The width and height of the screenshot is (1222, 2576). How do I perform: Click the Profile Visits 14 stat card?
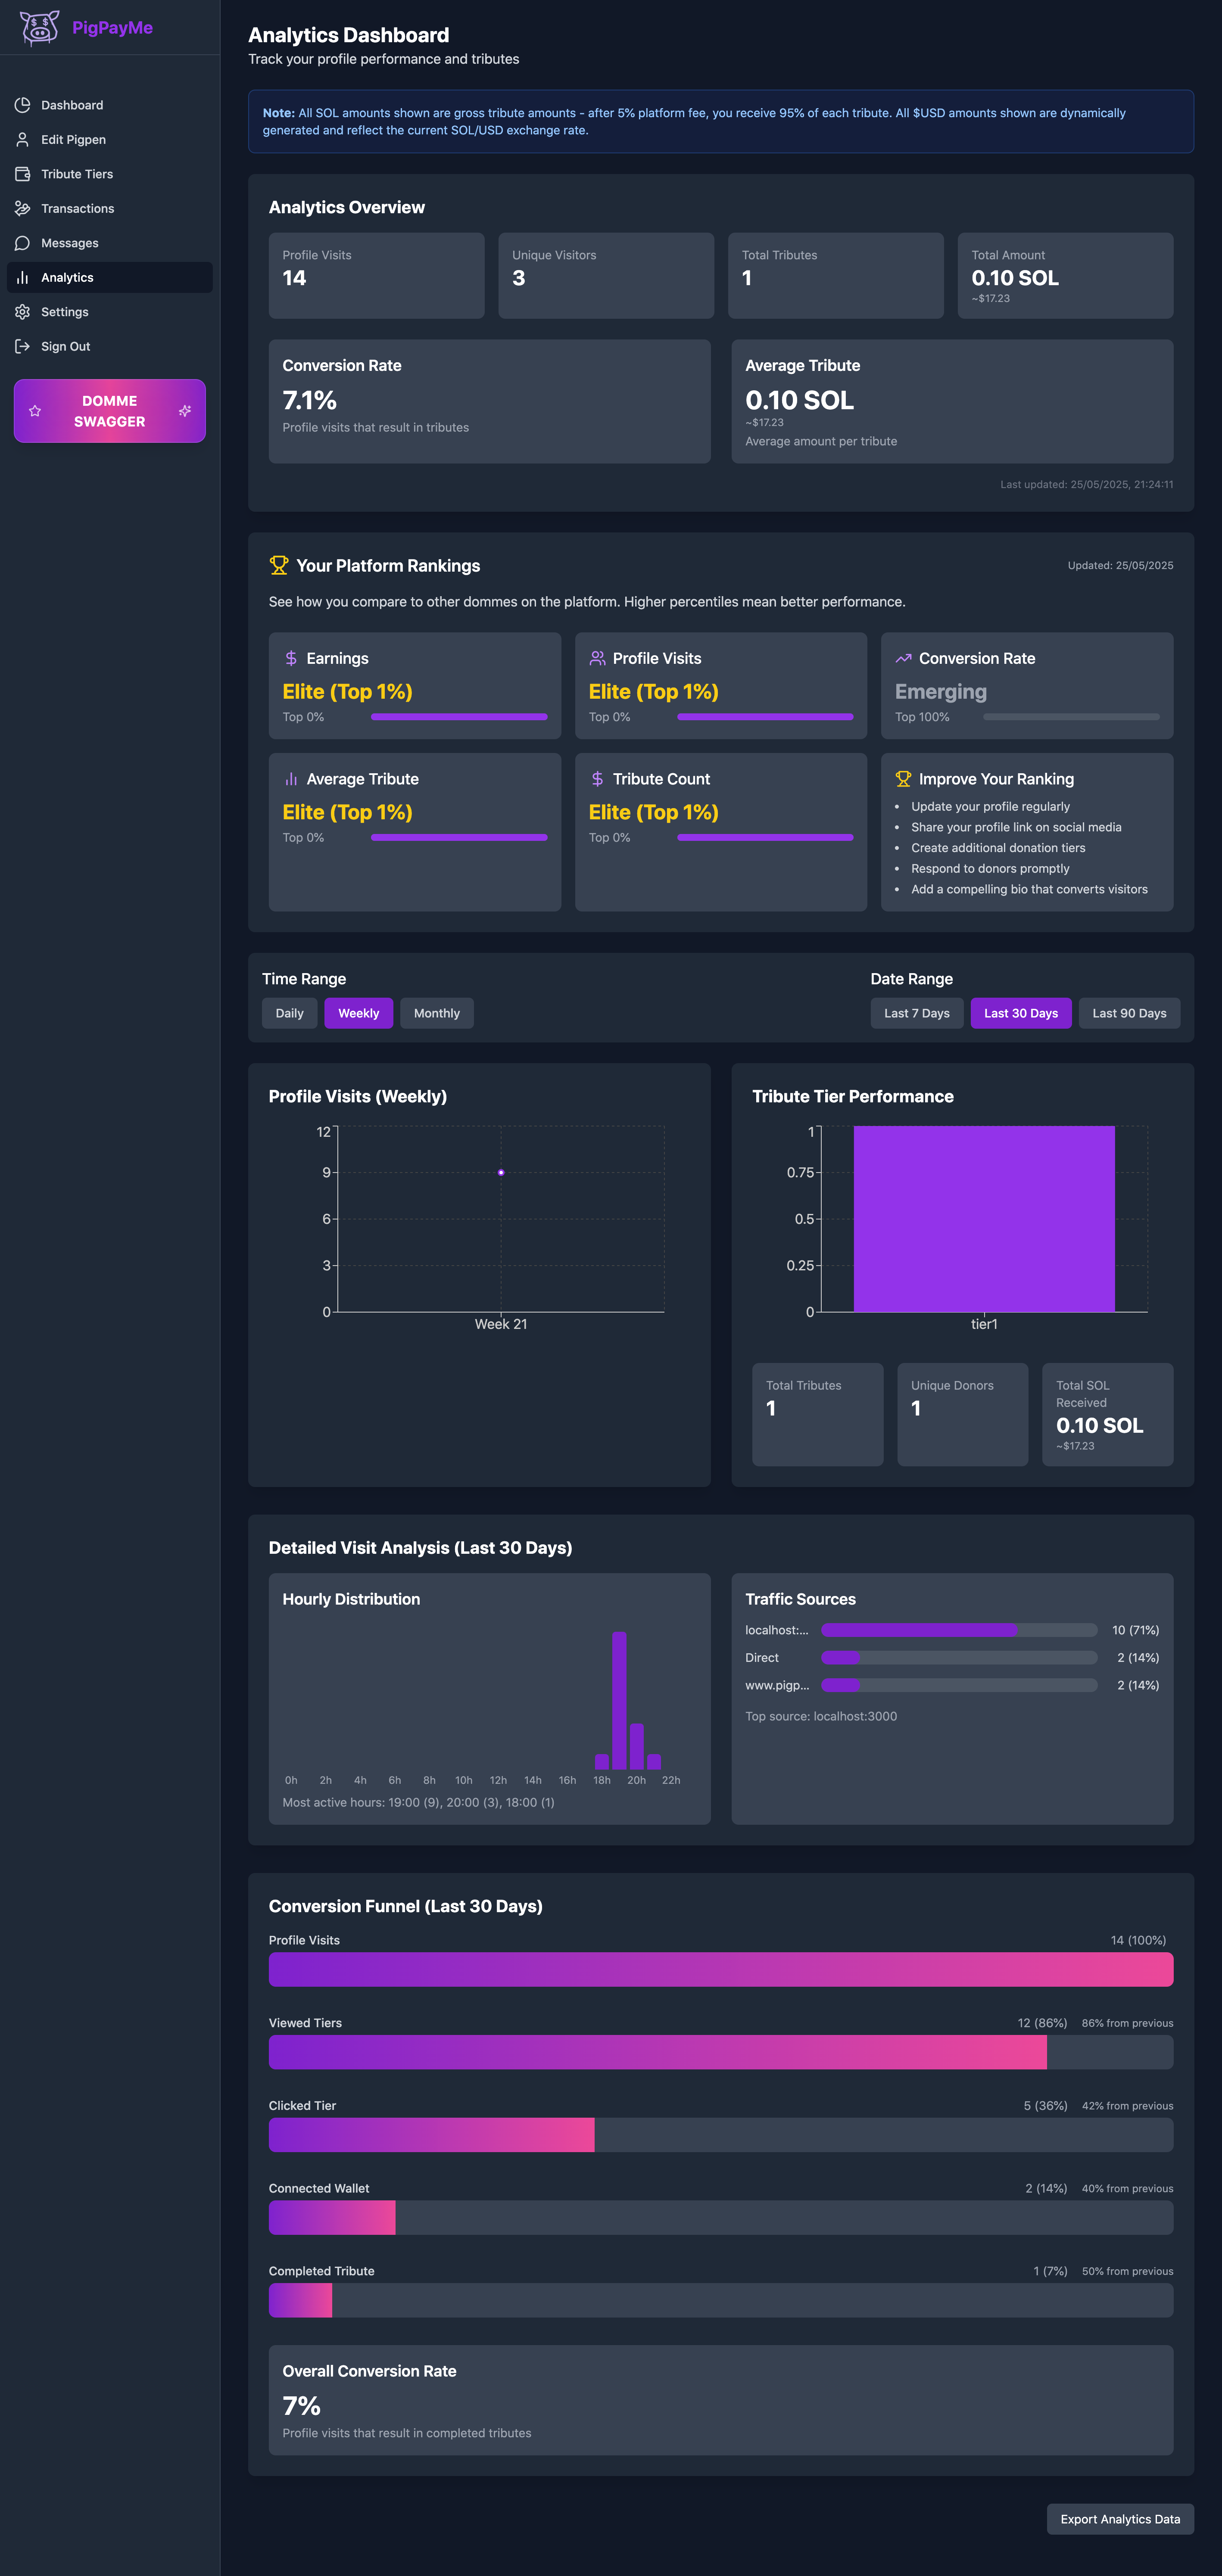pos(377,276)
